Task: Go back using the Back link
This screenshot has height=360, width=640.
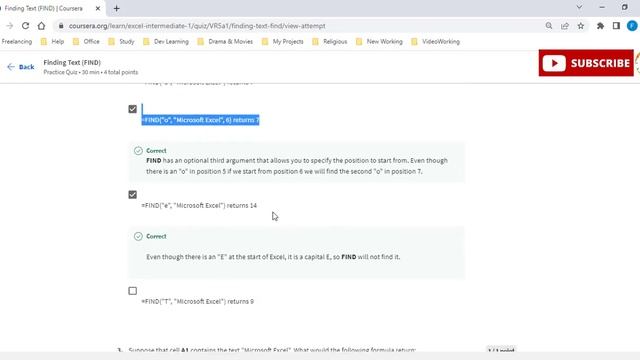Action: pyautogui.click(x=21, y=67)
